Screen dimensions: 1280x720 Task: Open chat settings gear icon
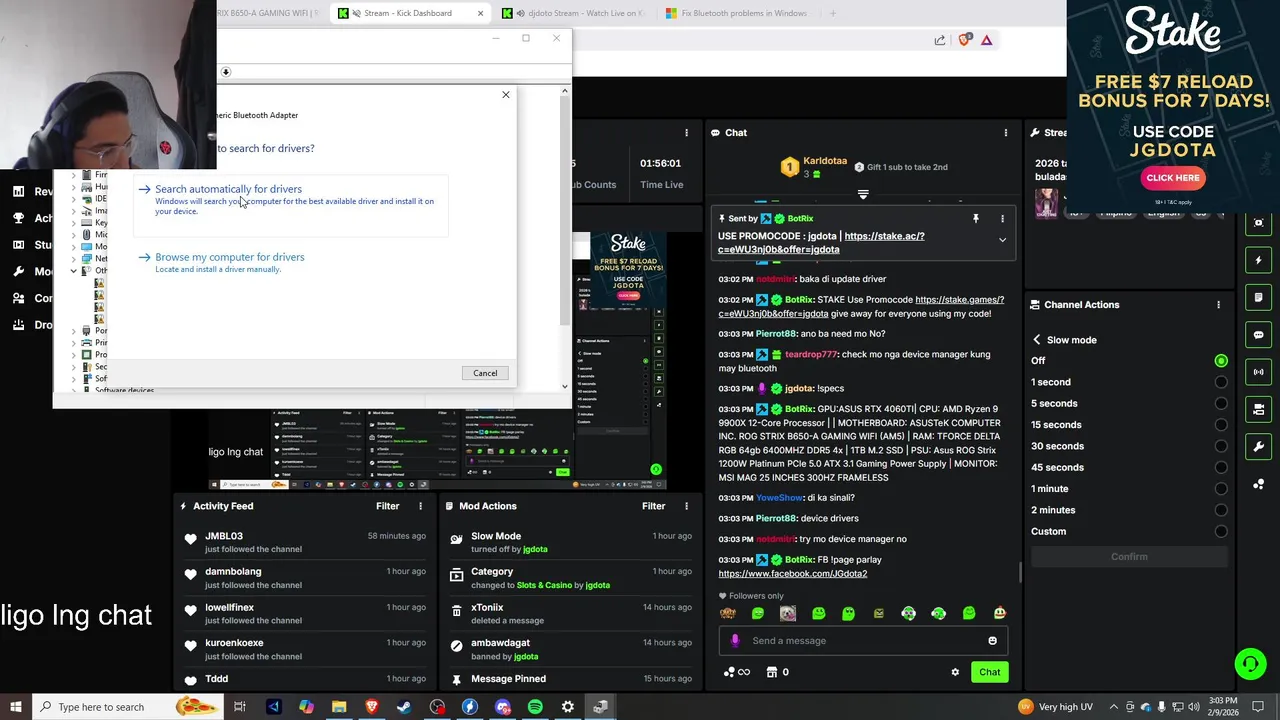click(955, 672)
